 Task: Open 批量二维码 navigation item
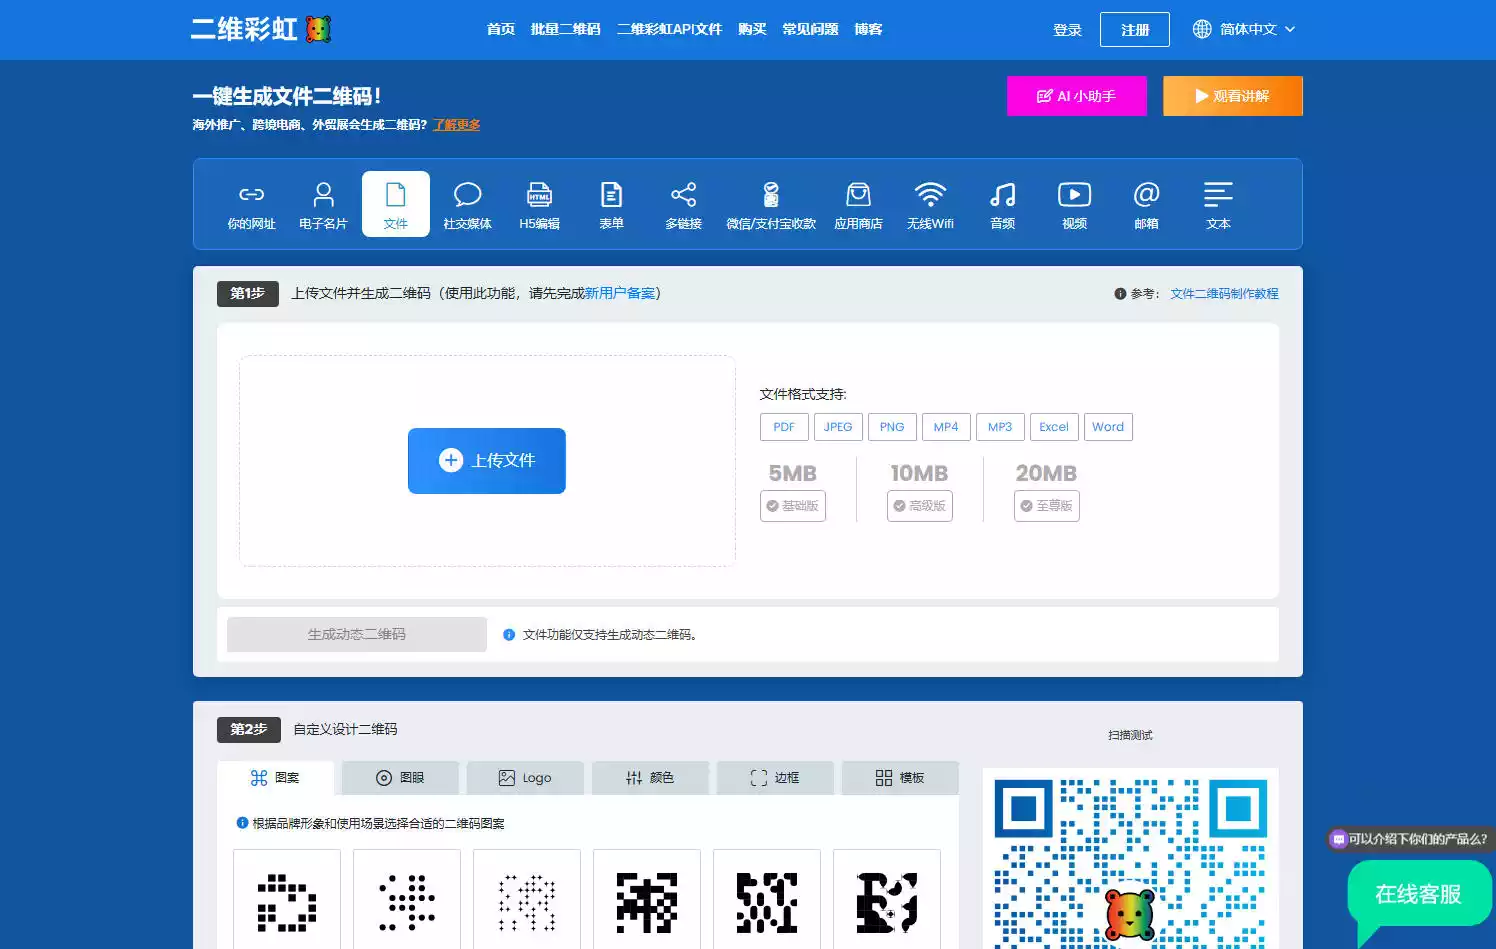coord(566,29)
